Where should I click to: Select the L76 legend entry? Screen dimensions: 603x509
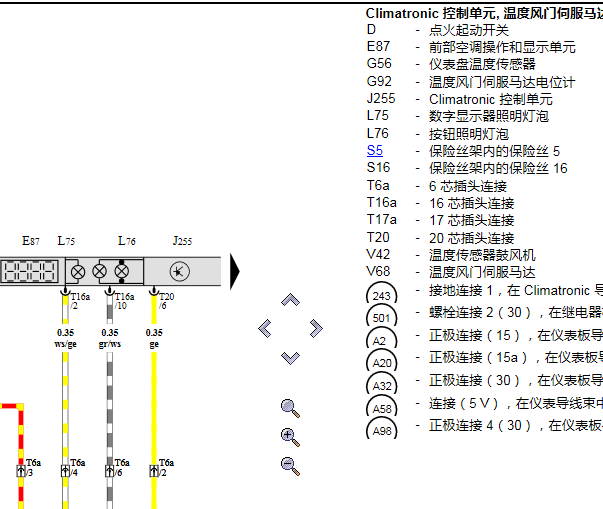pyautogui.click(x=438, y=134)
